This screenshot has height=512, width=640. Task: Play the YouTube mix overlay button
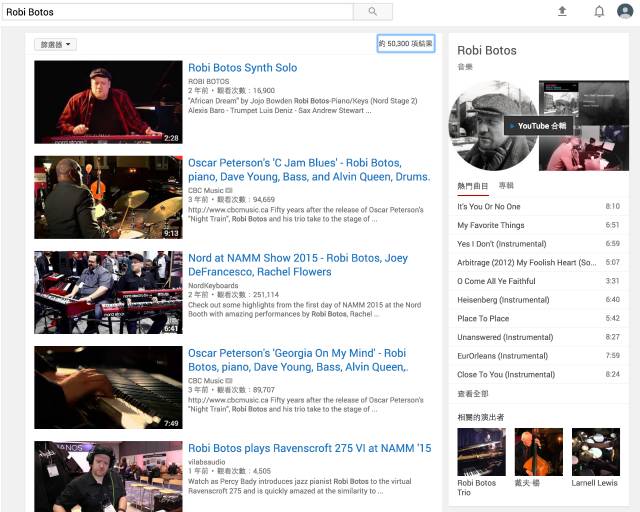538,126
